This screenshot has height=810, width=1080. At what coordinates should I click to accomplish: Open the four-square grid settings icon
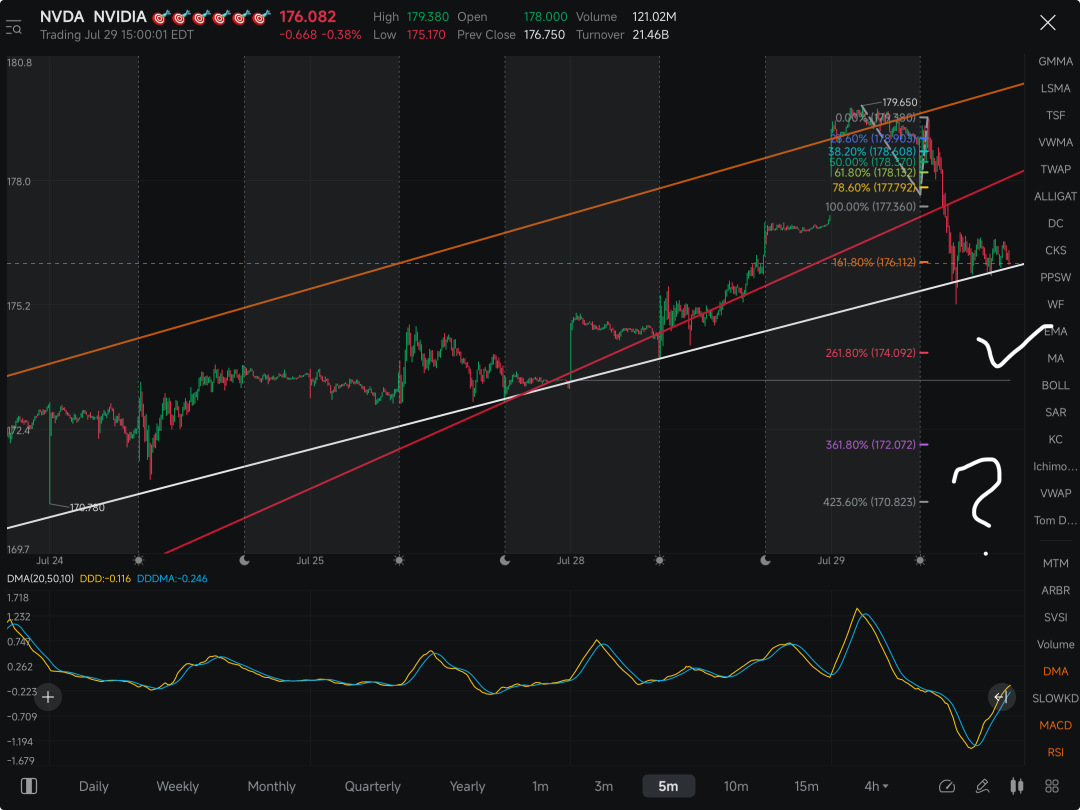[x=1052, y=786]
